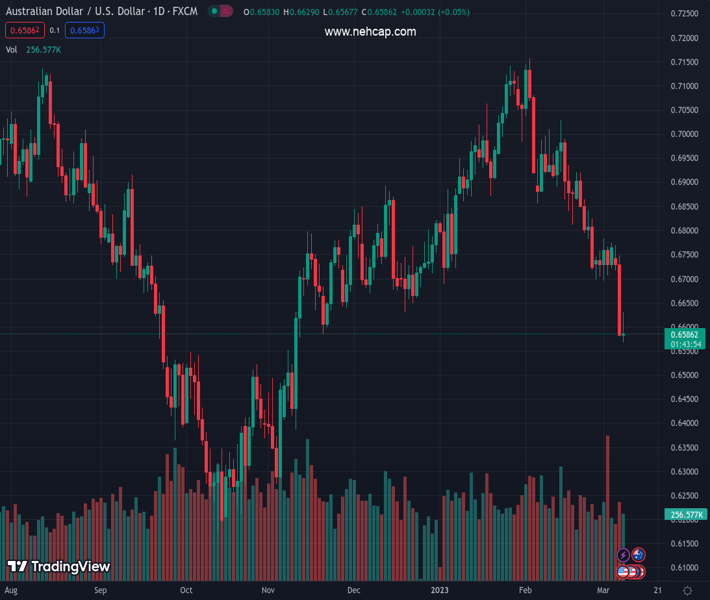Click the Oct label on time axis

[x=186, y=591]
